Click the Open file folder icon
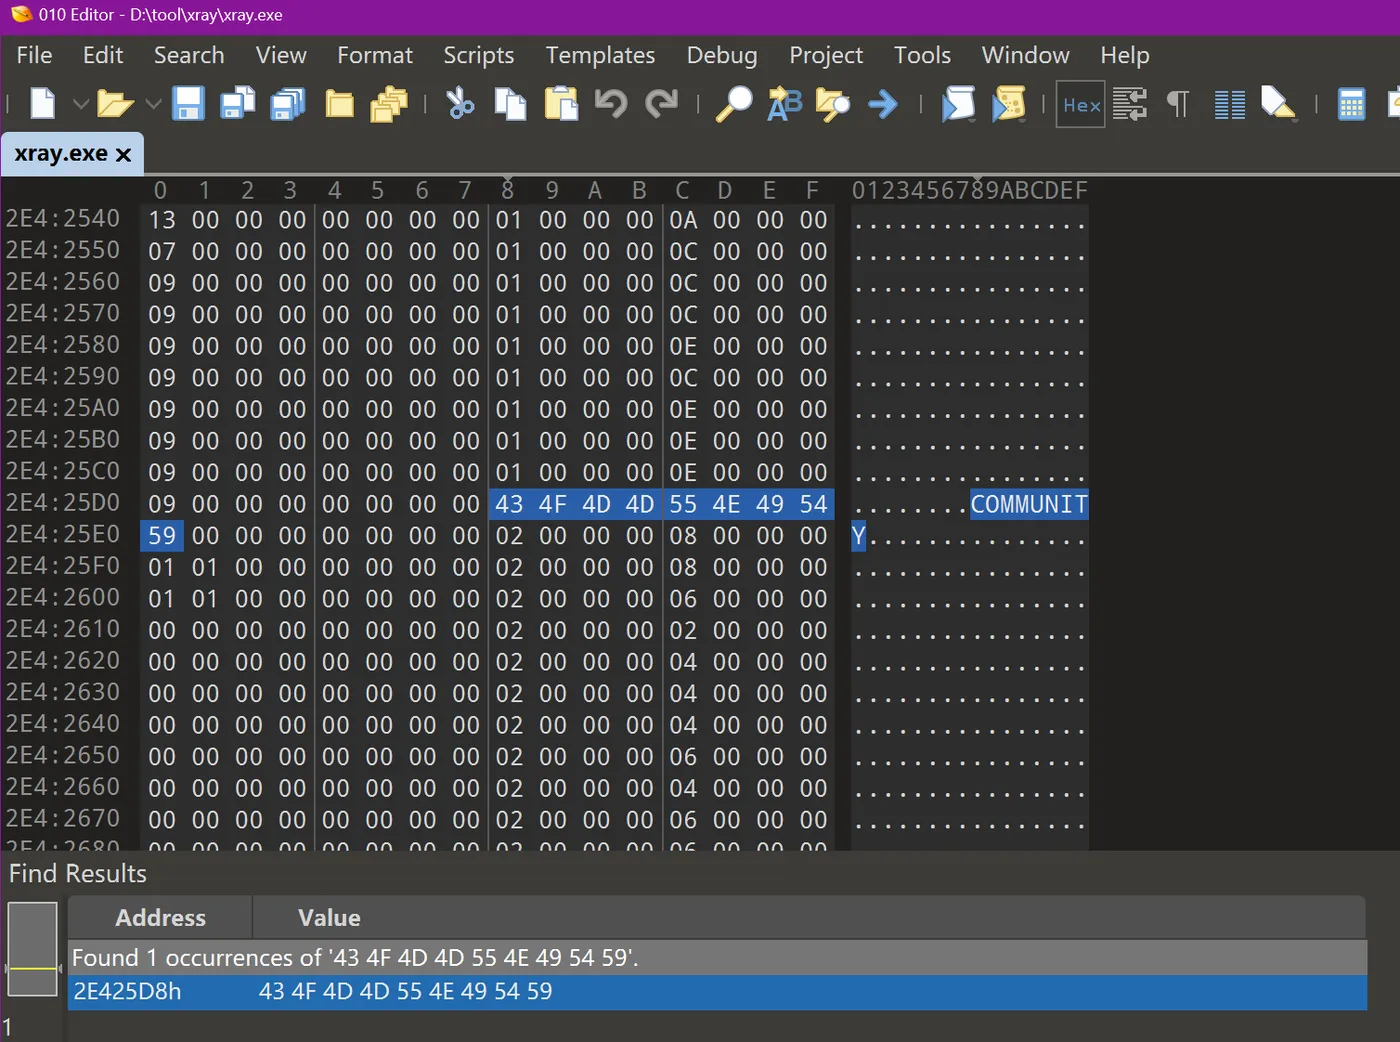This screenshot has height=1042, width=1400. pos(116,104)
